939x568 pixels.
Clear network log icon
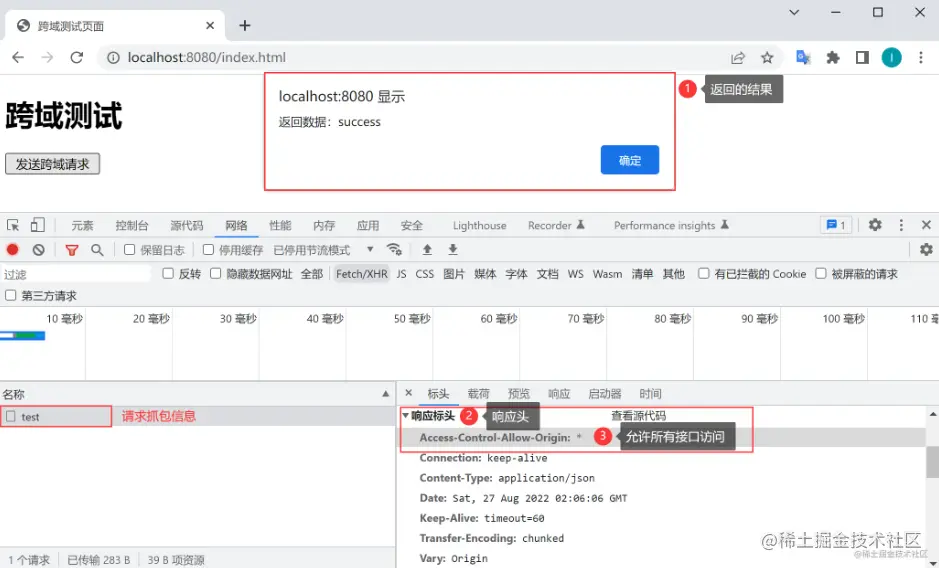click(x=38, y=250)
